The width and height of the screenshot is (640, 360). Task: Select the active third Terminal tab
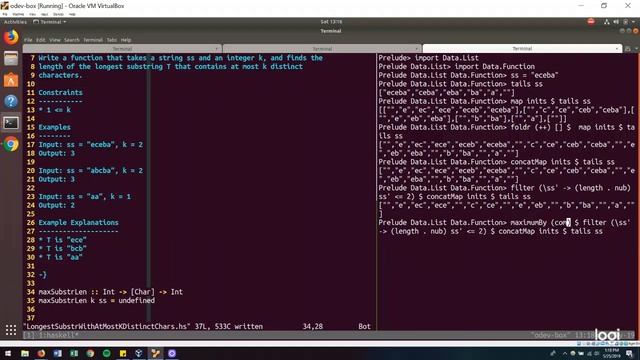pos(522,49)
